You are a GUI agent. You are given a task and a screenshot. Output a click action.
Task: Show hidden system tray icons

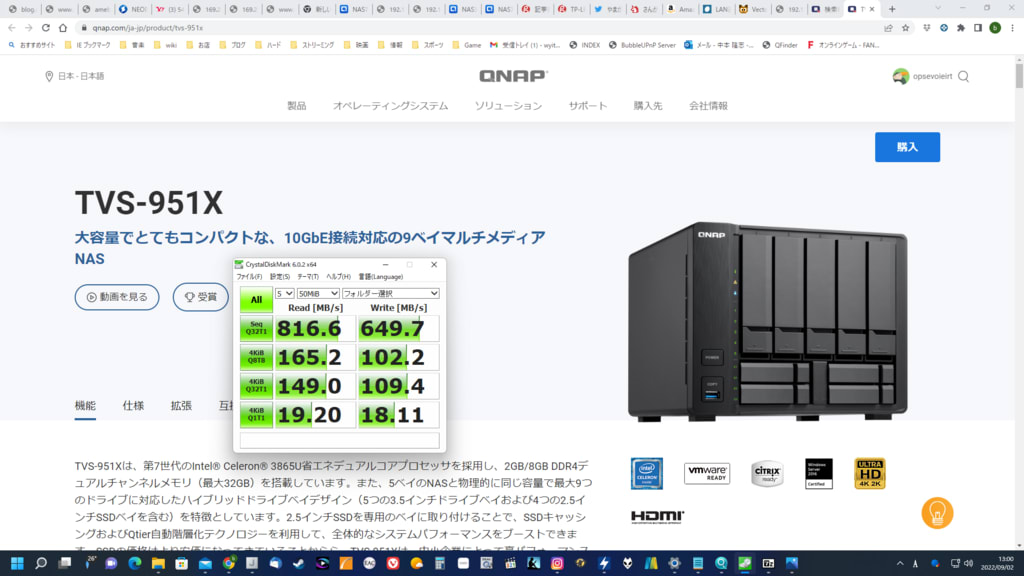tap(900, 563)
